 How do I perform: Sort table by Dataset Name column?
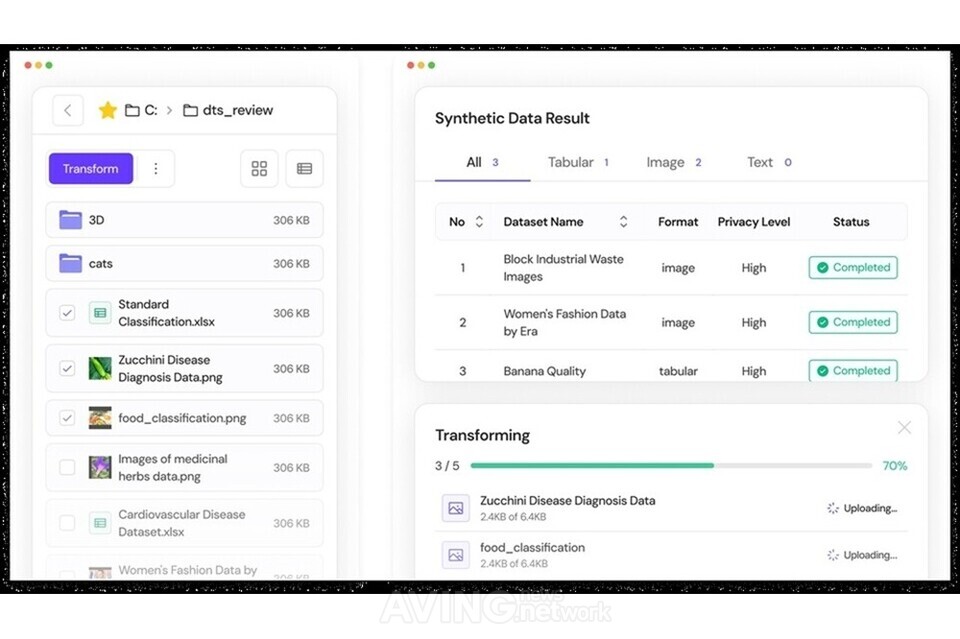pyautogui.click(x=623, y=222)
